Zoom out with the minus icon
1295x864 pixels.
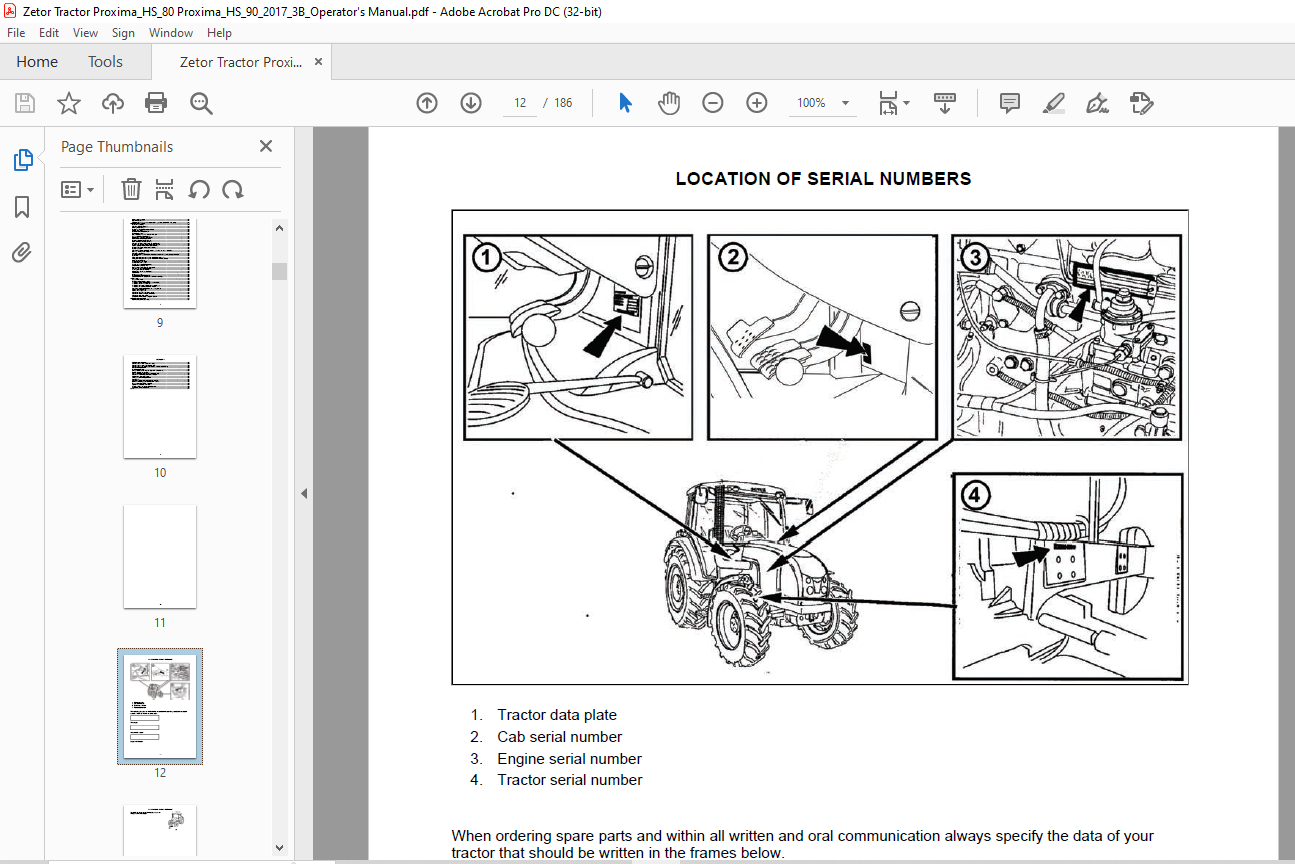pos(713,103)
